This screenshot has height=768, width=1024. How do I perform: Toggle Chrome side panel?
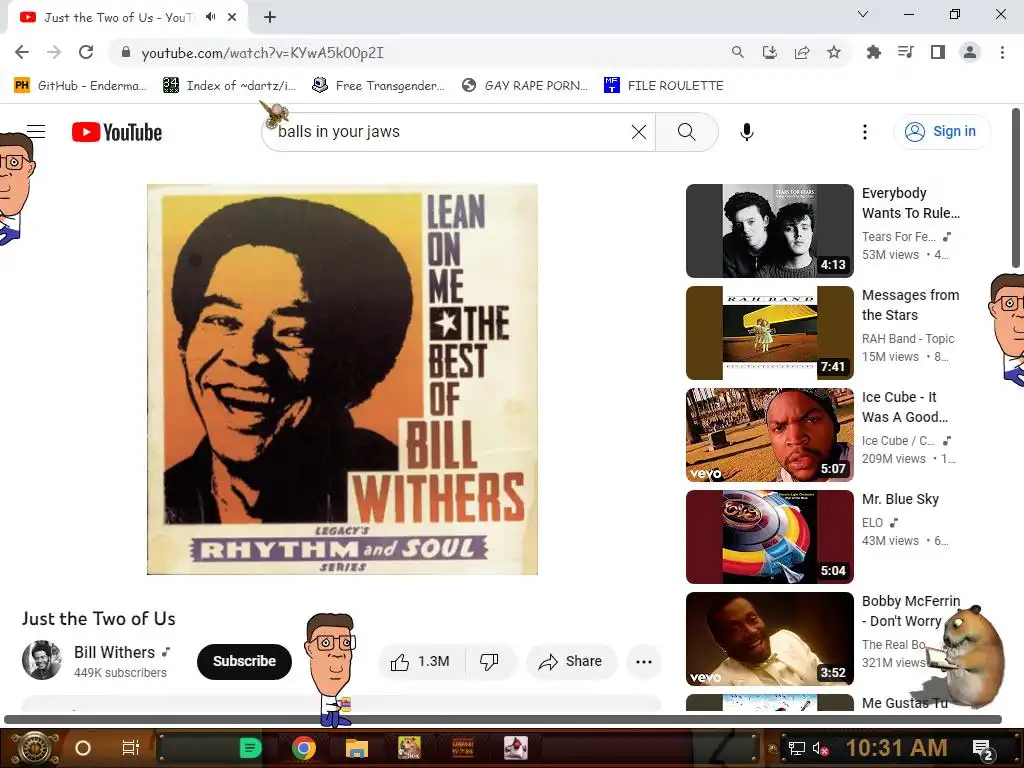click(x=938, y=52)
